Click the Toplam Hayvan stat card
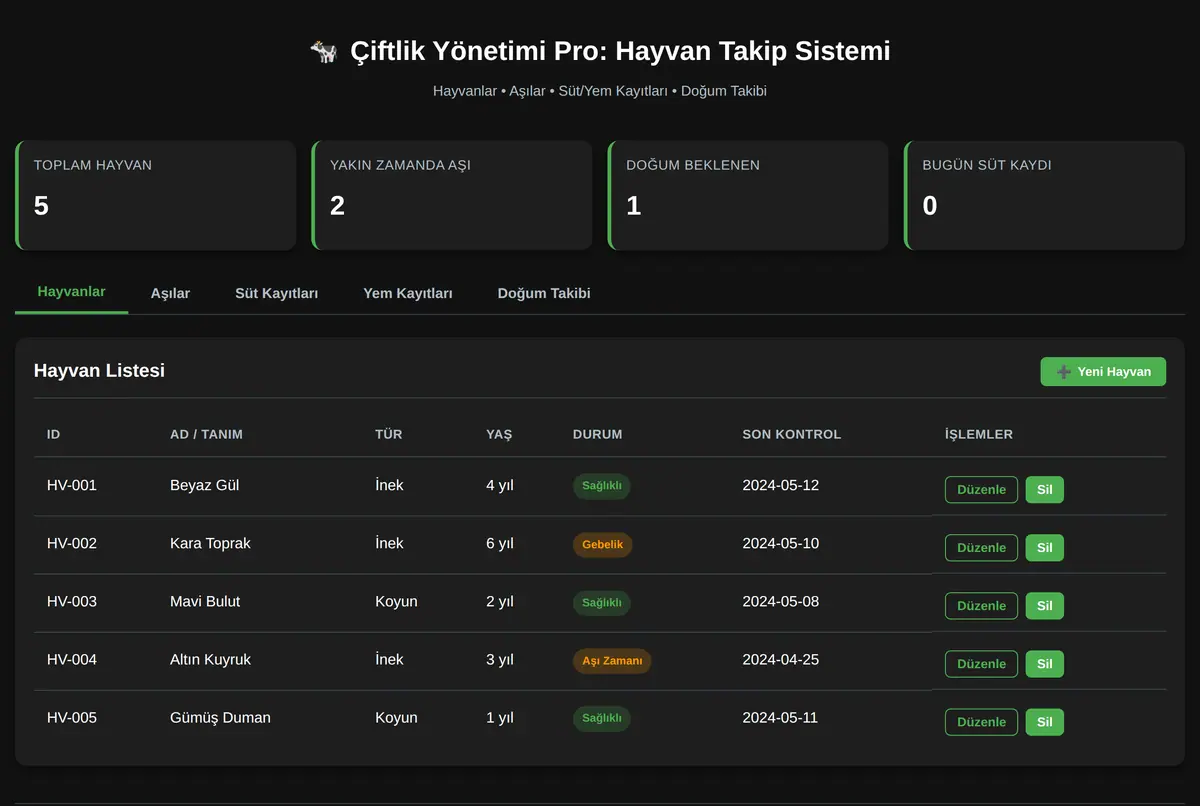The width and height of the screenshot is (1200, 806). [155, 195]
